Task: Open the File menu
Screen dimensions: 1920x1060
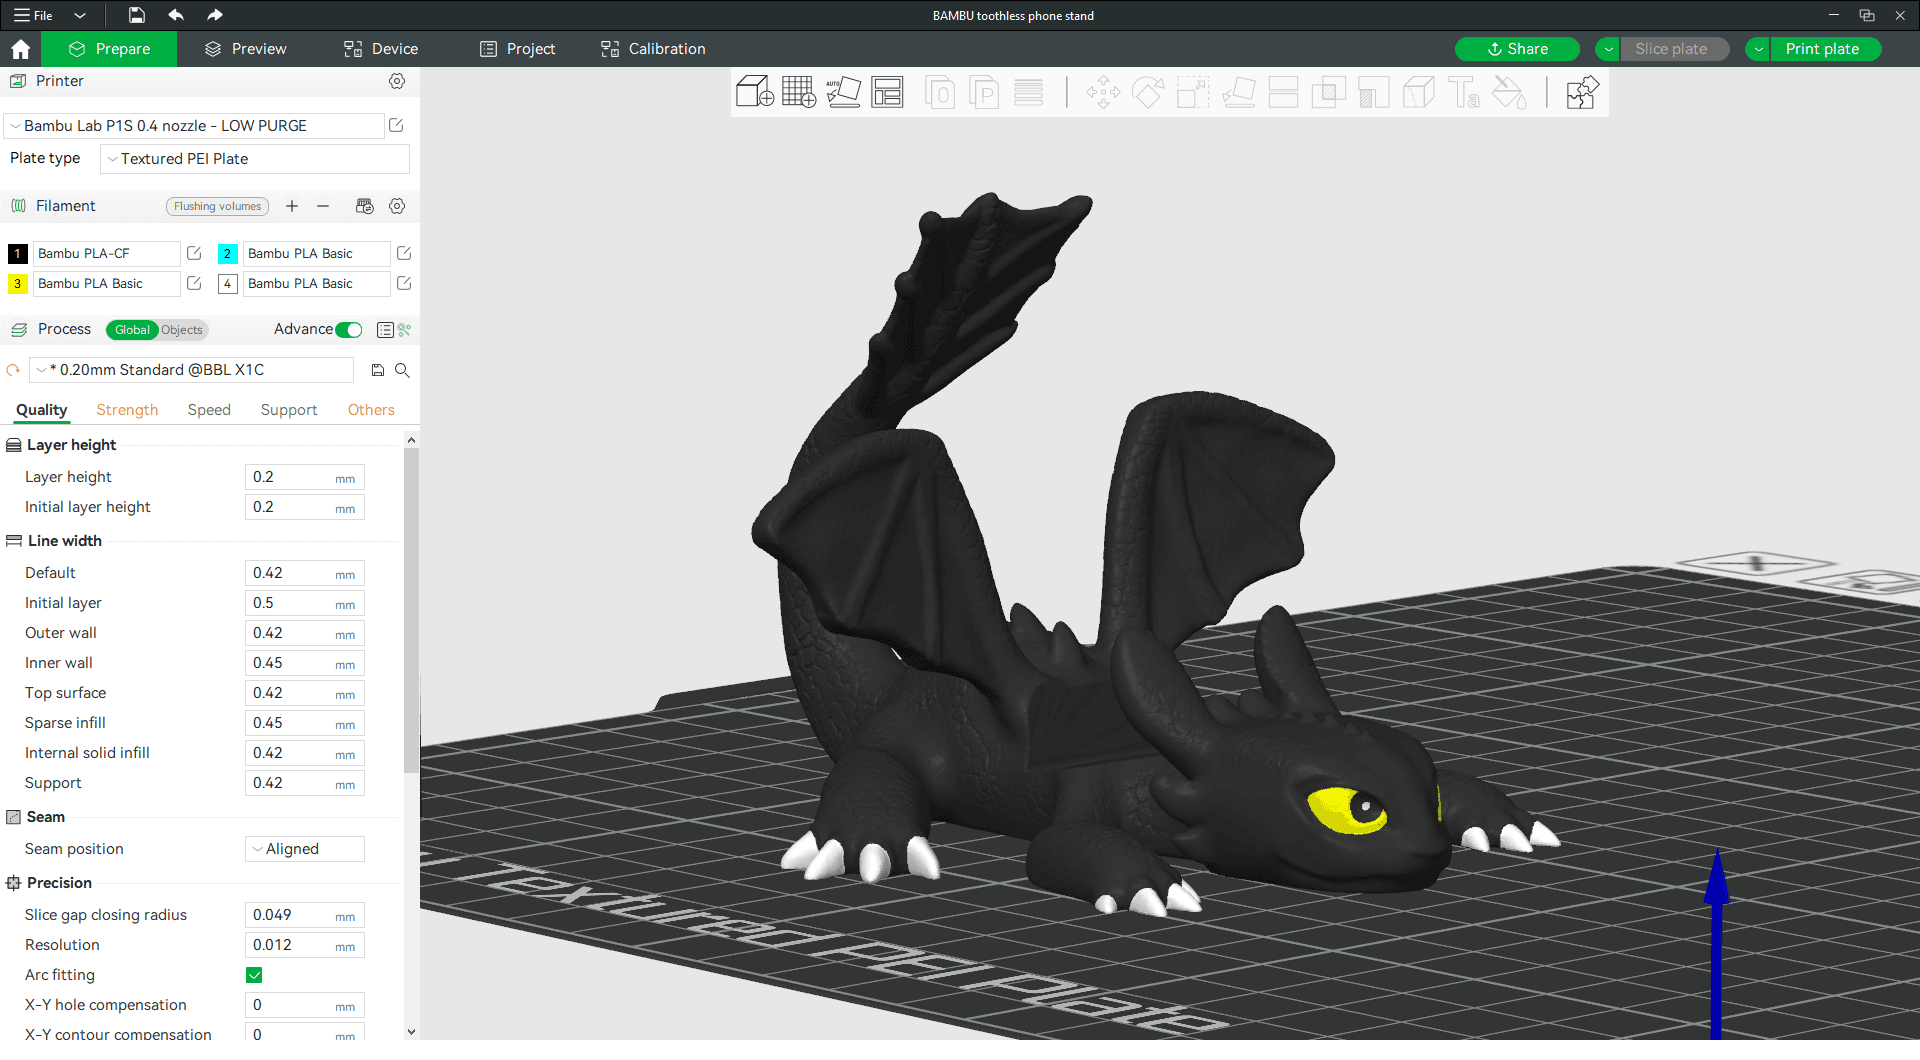Action: tap(33, 15)
